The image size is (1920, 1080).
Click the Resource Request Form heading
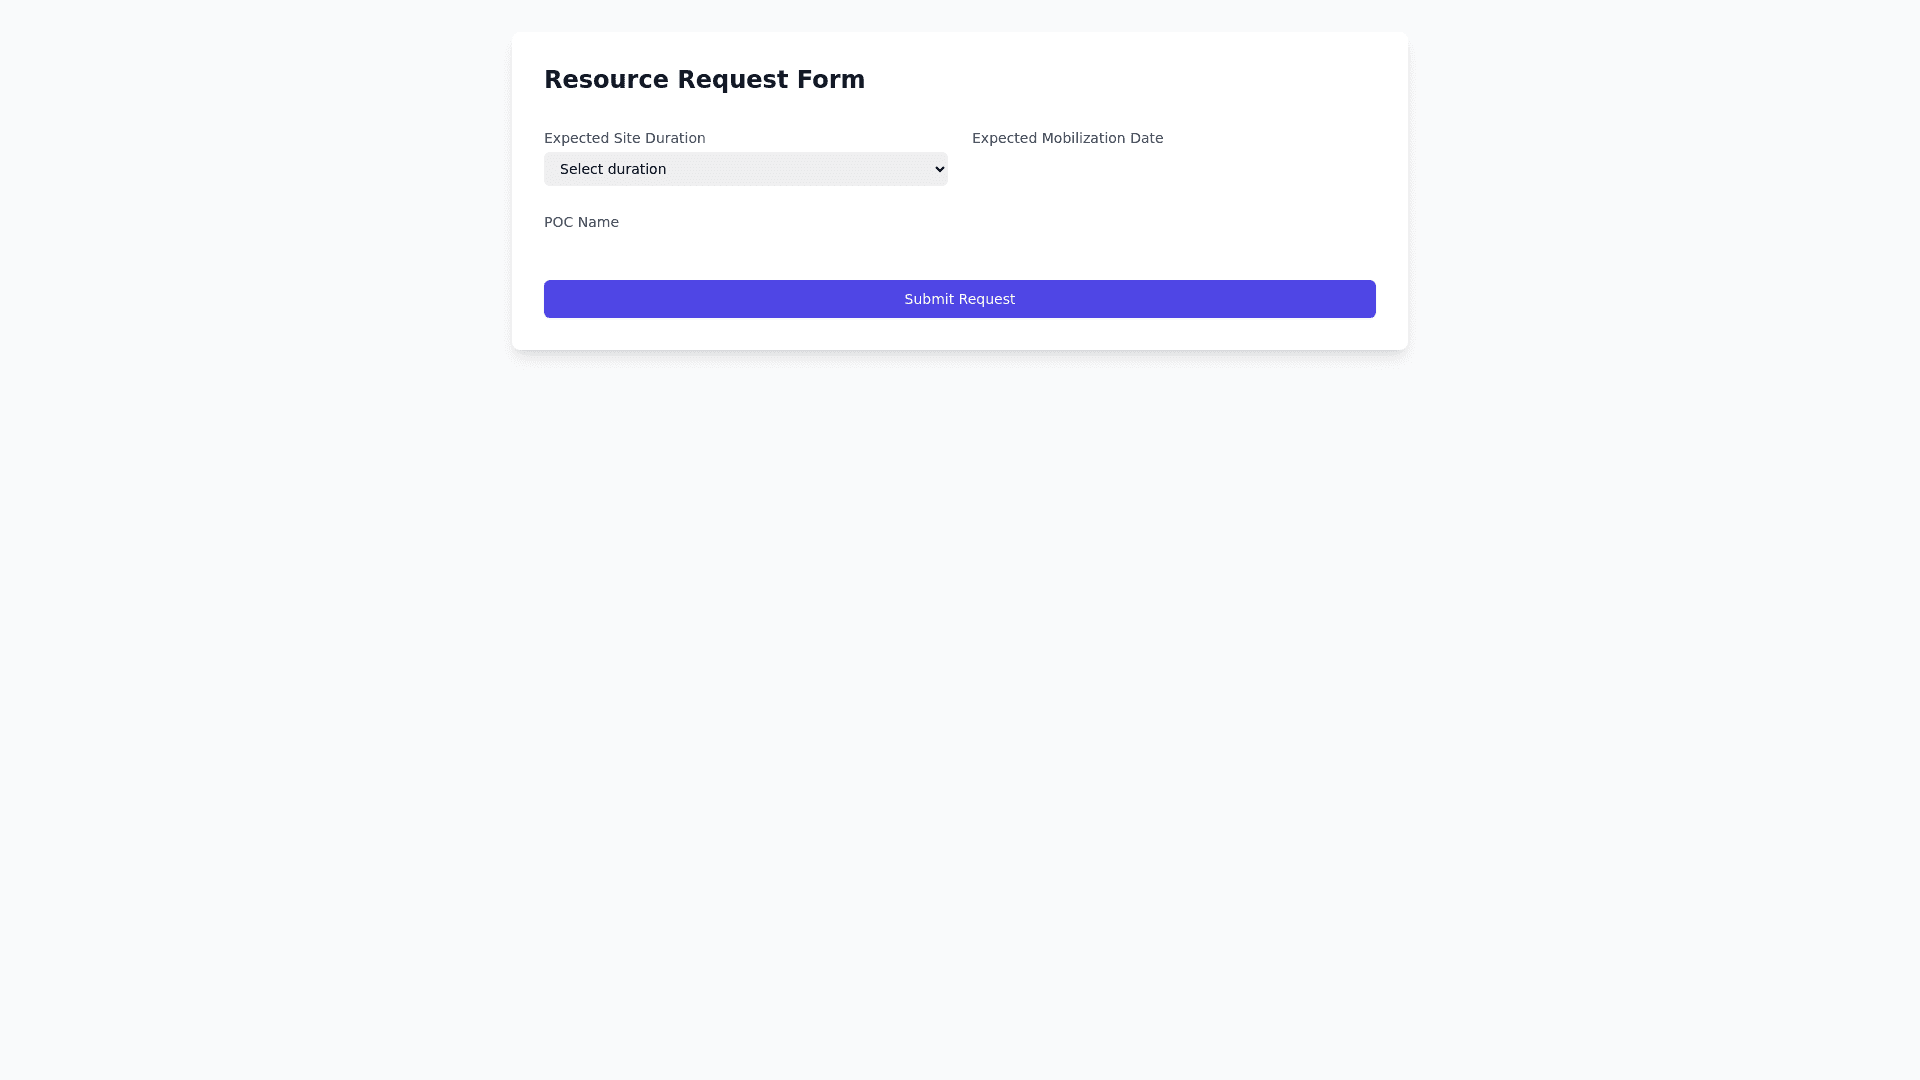pos(704,80)
